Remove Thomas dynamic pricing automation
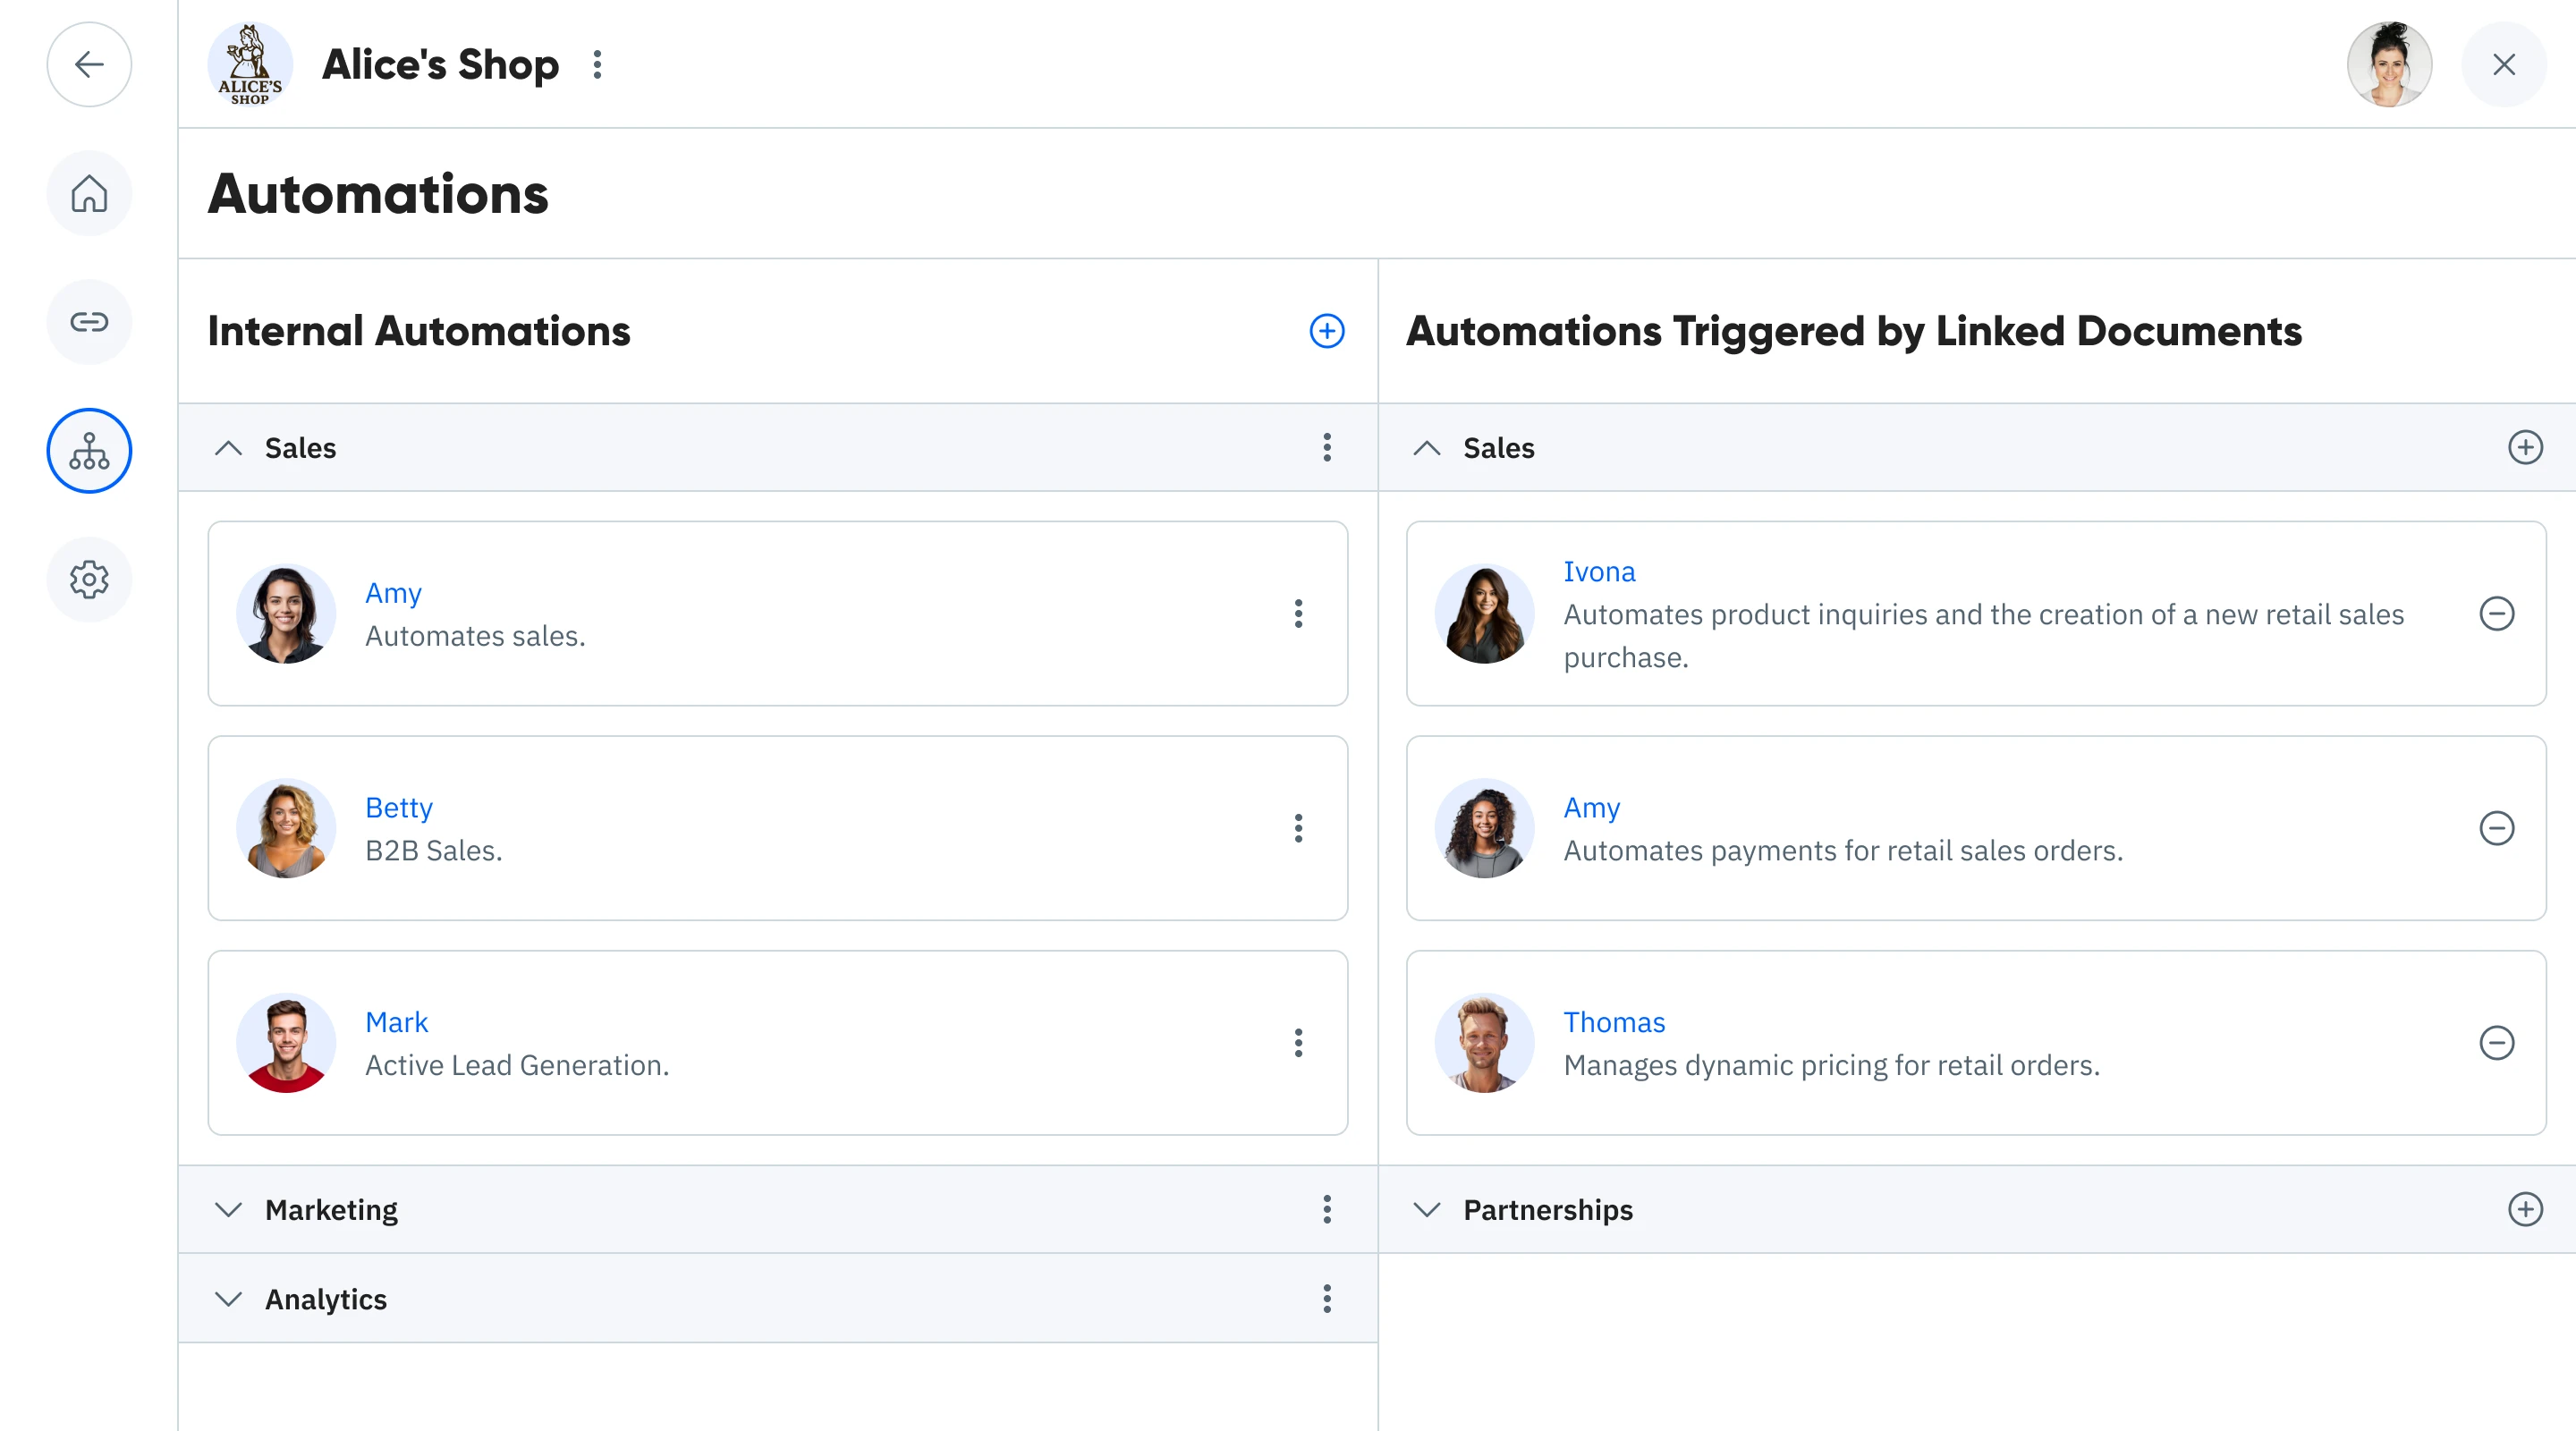The image size is (2576, 1431). tap(2496, 1043)
